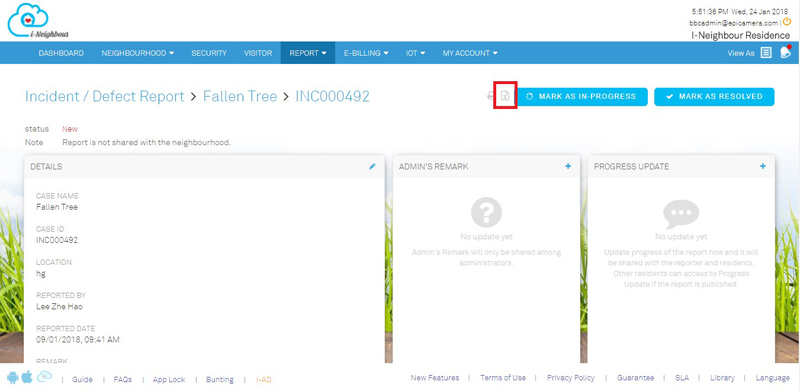Open the Security menu item
The width and height of the screenshot is (800, 391).
click(x=209, y=53)
